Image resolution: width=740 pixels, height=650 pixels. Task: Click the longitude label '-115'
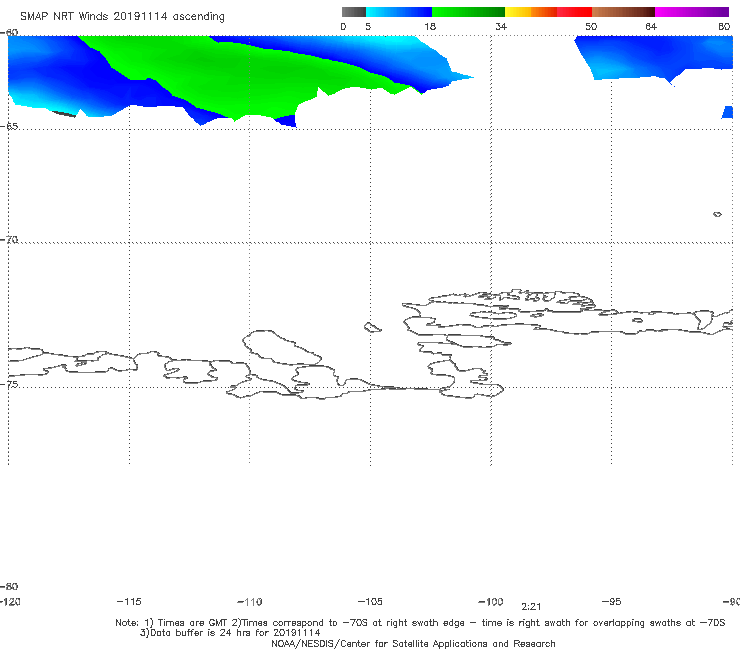coord(129,602)
